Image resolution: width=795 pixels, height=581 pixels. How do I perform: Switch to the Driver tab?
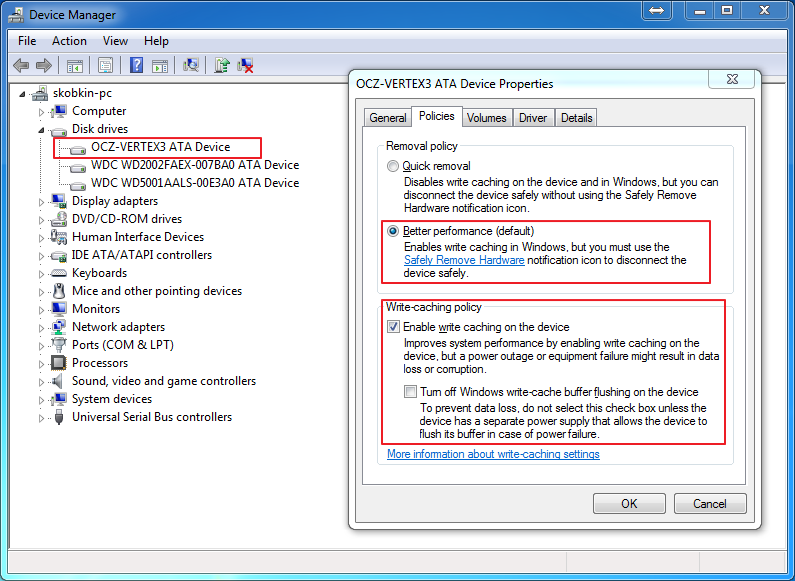(x=533, y=118)
